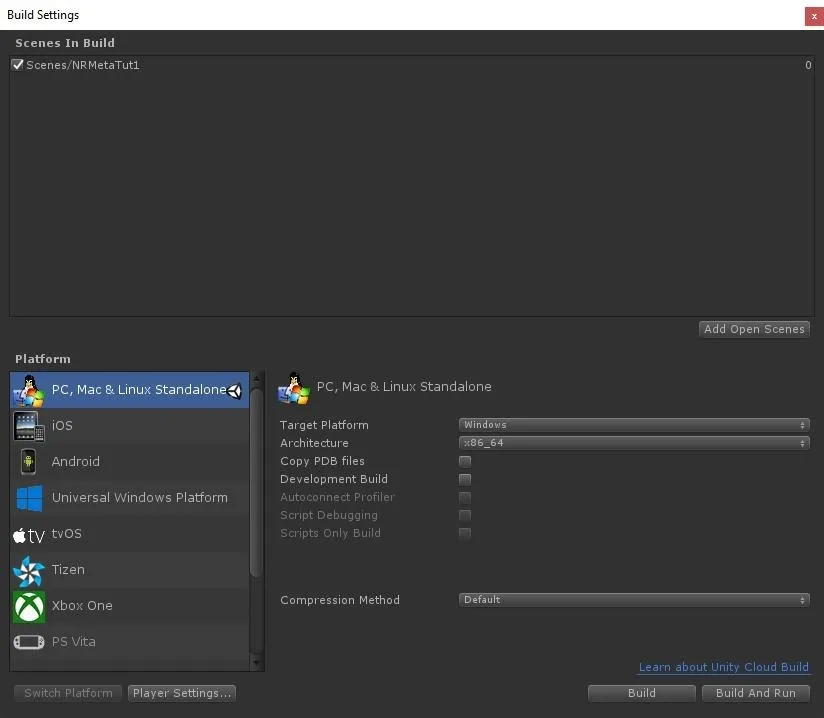Viewport: 824px width, 718px height.
Task: Select the Universal Windows Platform row
Action: coord(129,498)
